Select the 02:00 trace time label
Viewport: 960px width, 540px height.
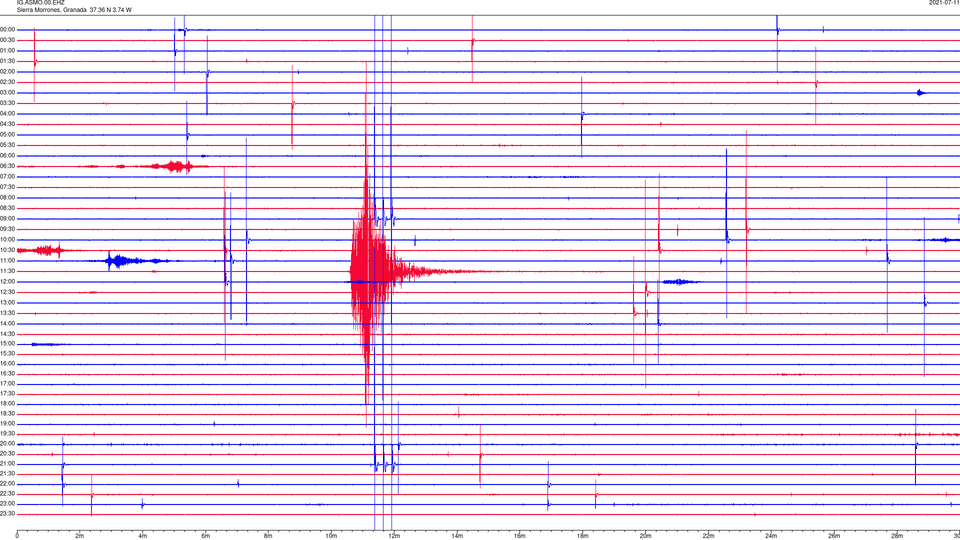tap(8, 72)
